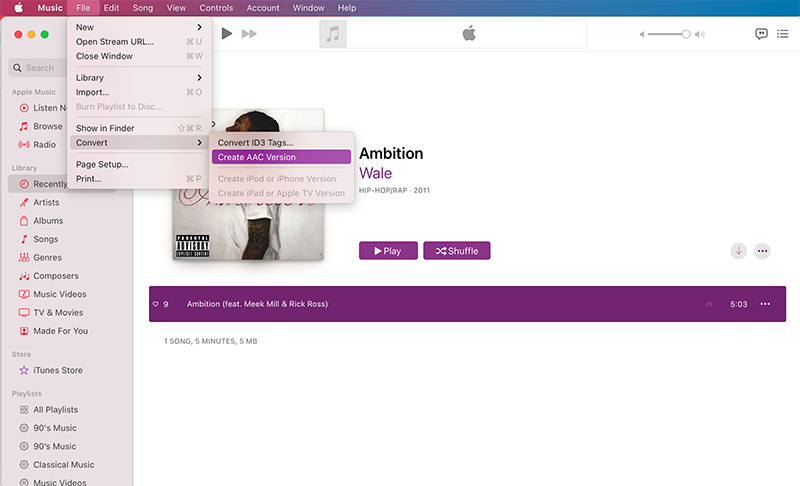Click the lyrics speech bubble icon

761,34
